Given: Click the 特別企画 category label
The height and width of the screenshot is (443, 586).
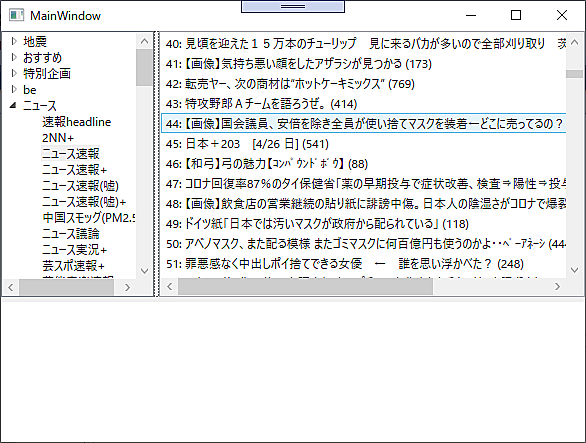Looking at the screenshot, I should 47,73.
